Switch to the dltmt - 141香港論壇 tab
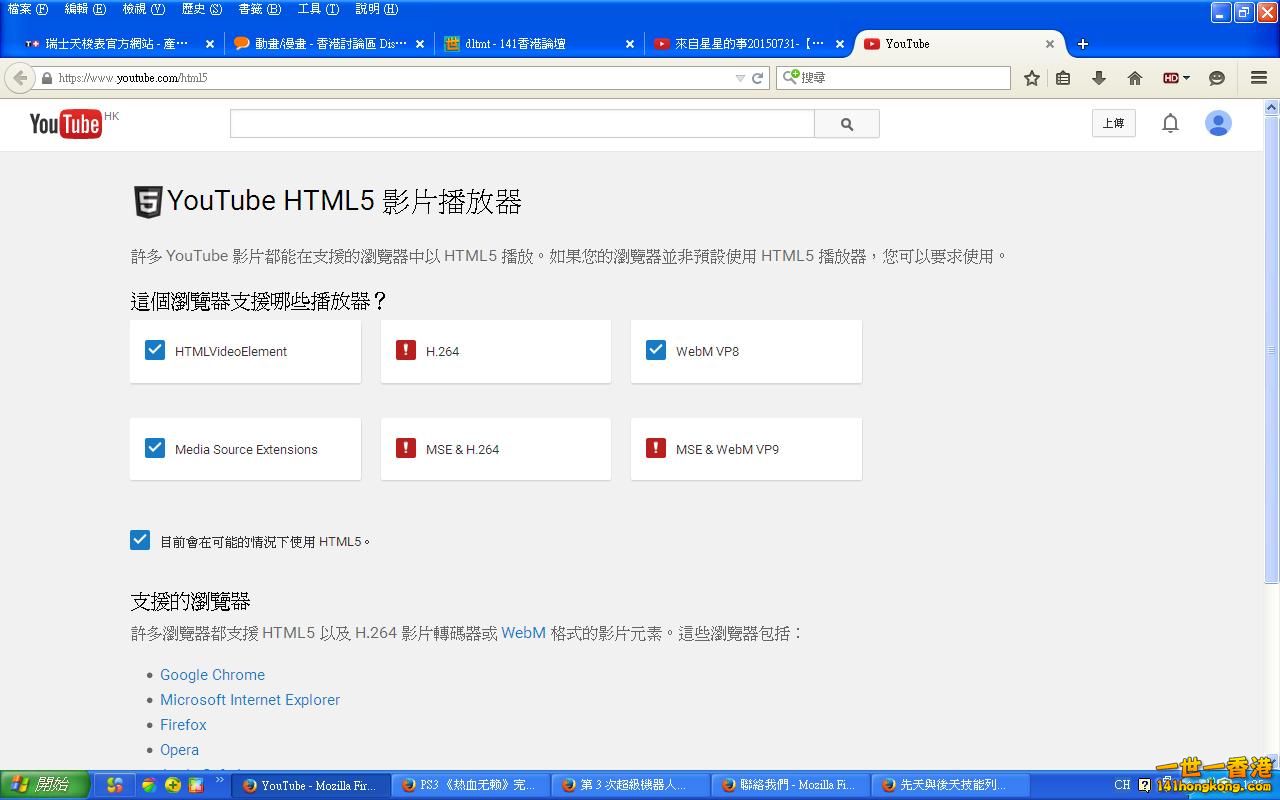This screenshot has height=800, width=1280. [x=539, y=44]
